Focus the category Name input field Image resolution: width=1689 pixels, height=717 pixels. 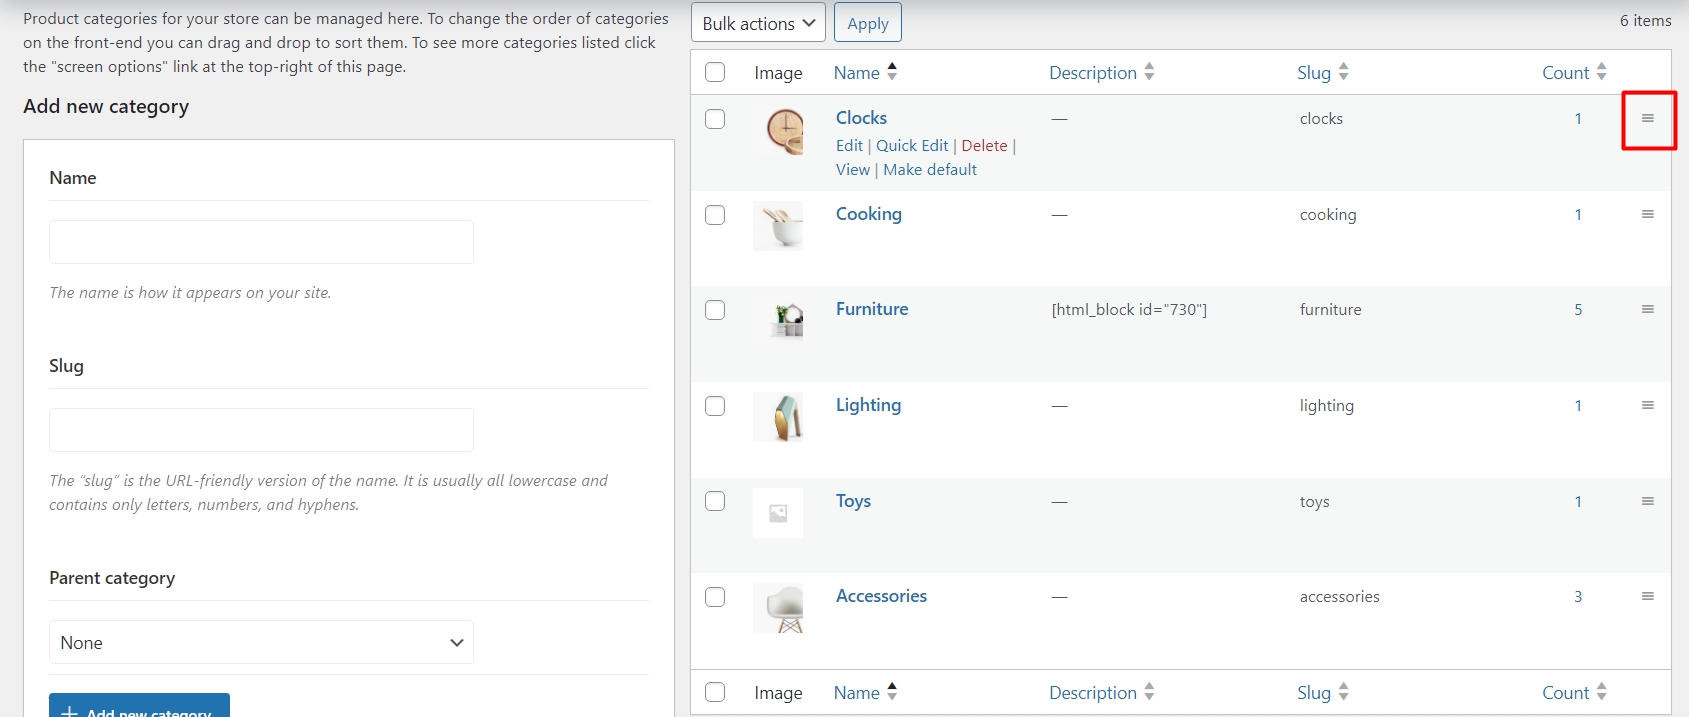click(261, 242)
